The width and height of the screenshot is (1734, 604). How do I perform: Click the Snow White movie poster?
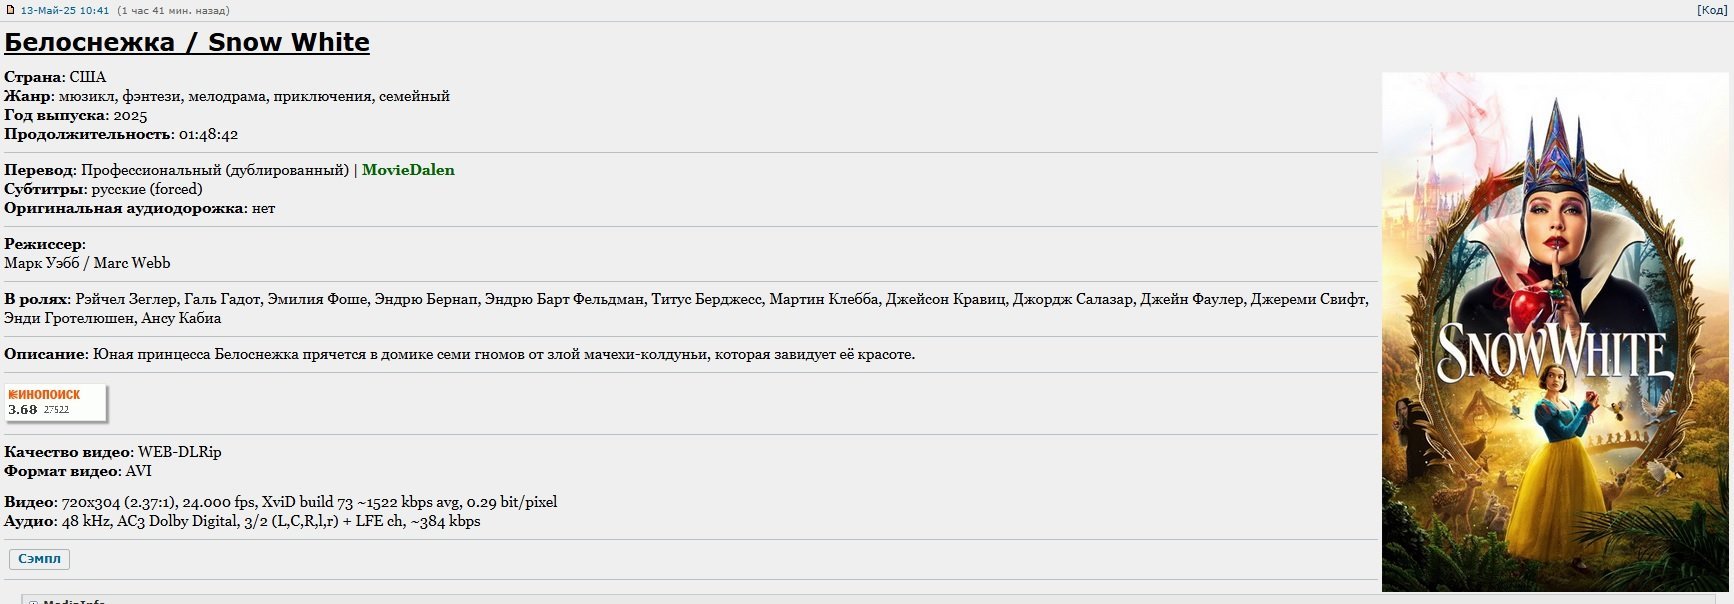1555,332
